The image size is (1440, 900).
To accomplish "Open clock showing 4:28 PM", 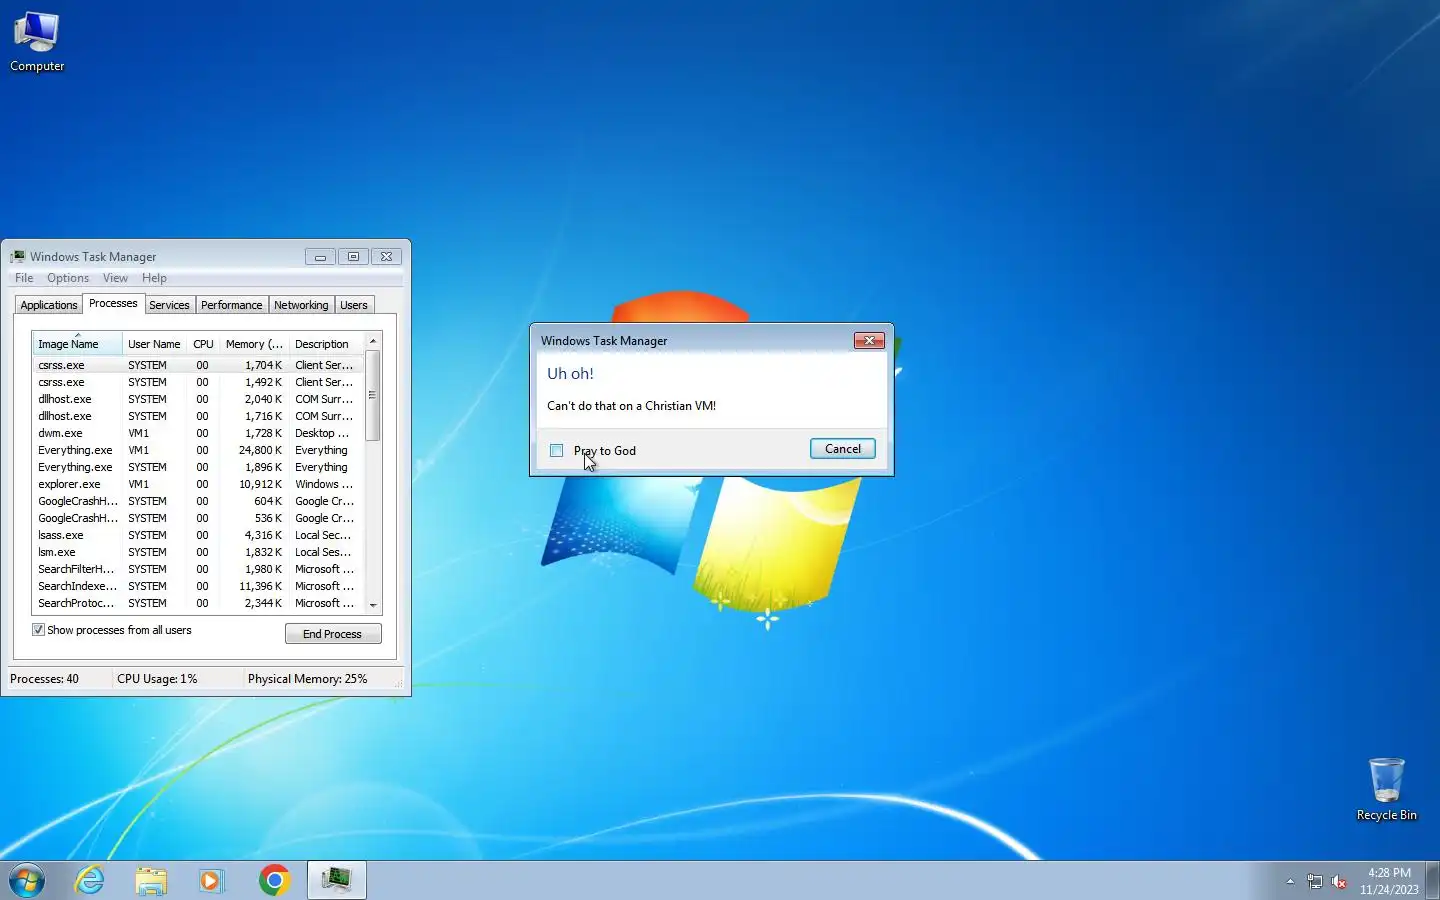I will [x=1389, y=881].
